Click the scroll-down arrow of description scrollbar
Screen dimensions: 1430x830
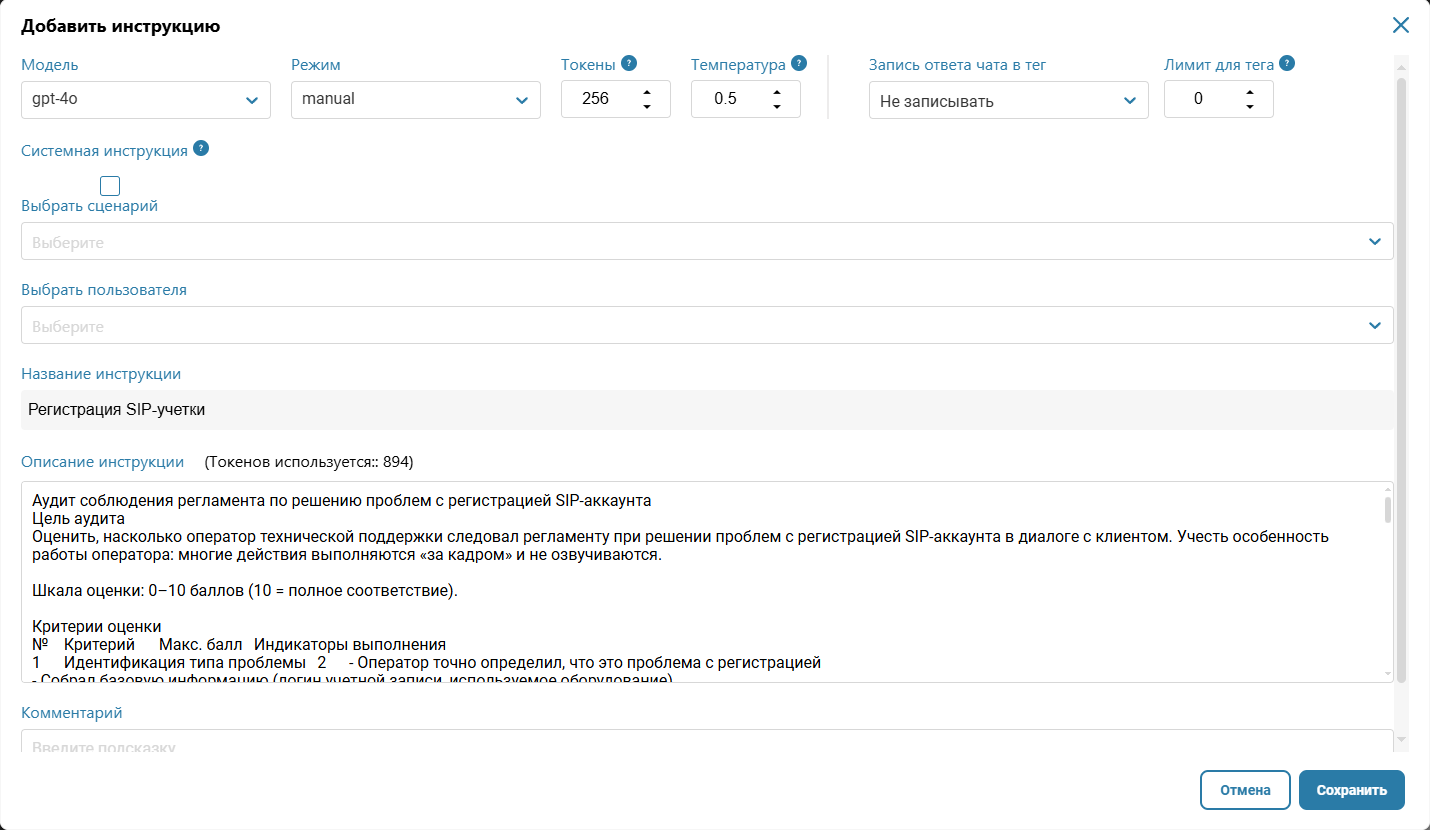[1387, 675]
